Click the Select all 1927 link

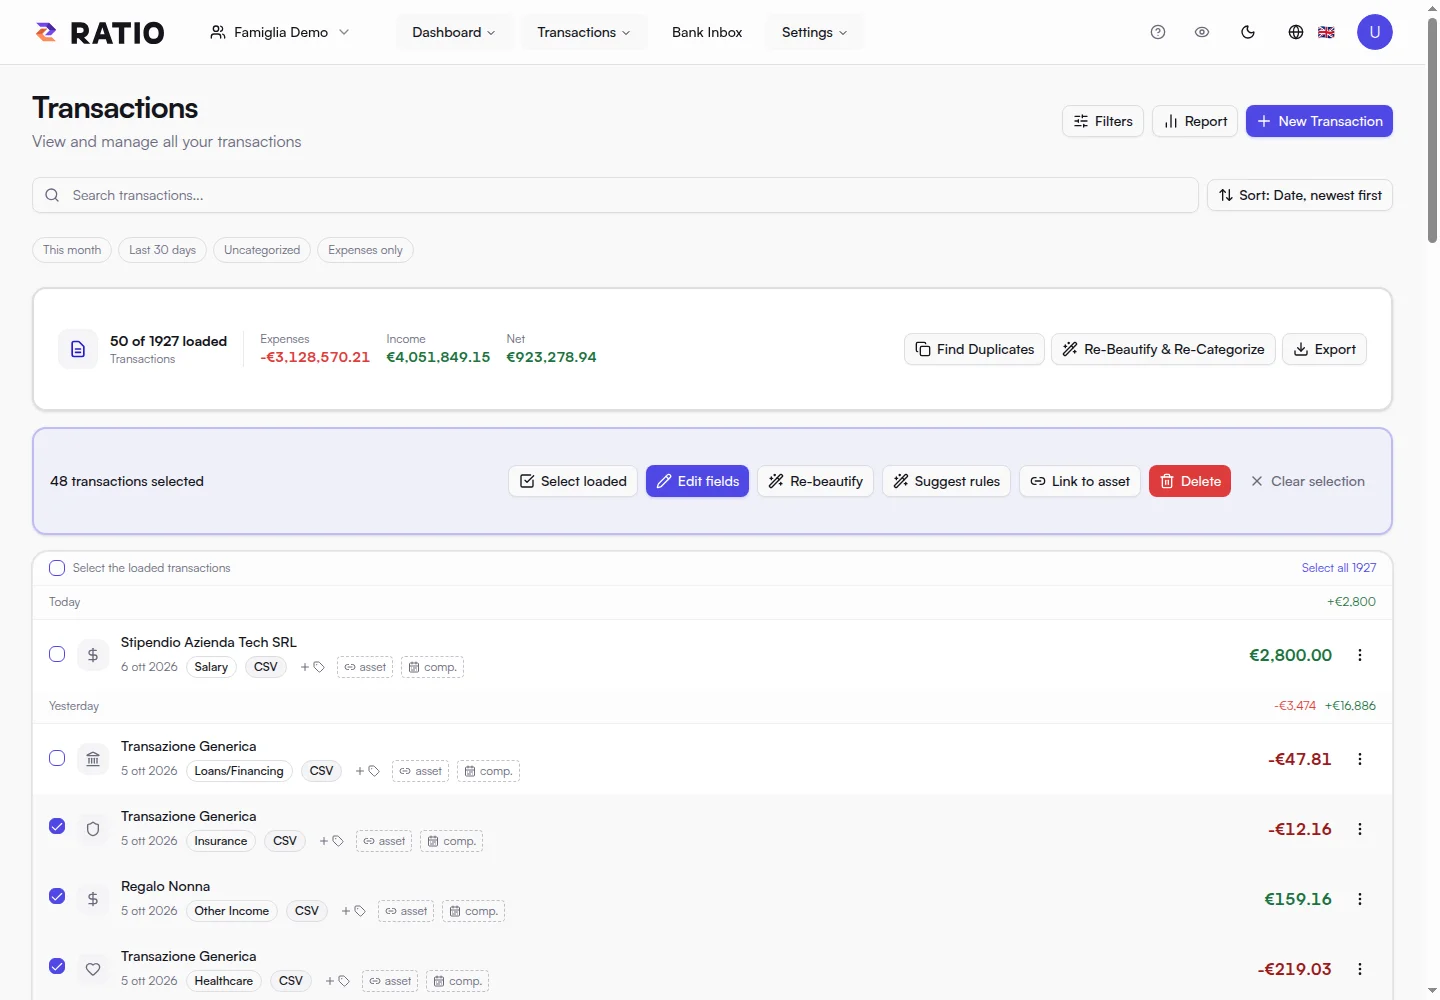tap(1339, 568)
